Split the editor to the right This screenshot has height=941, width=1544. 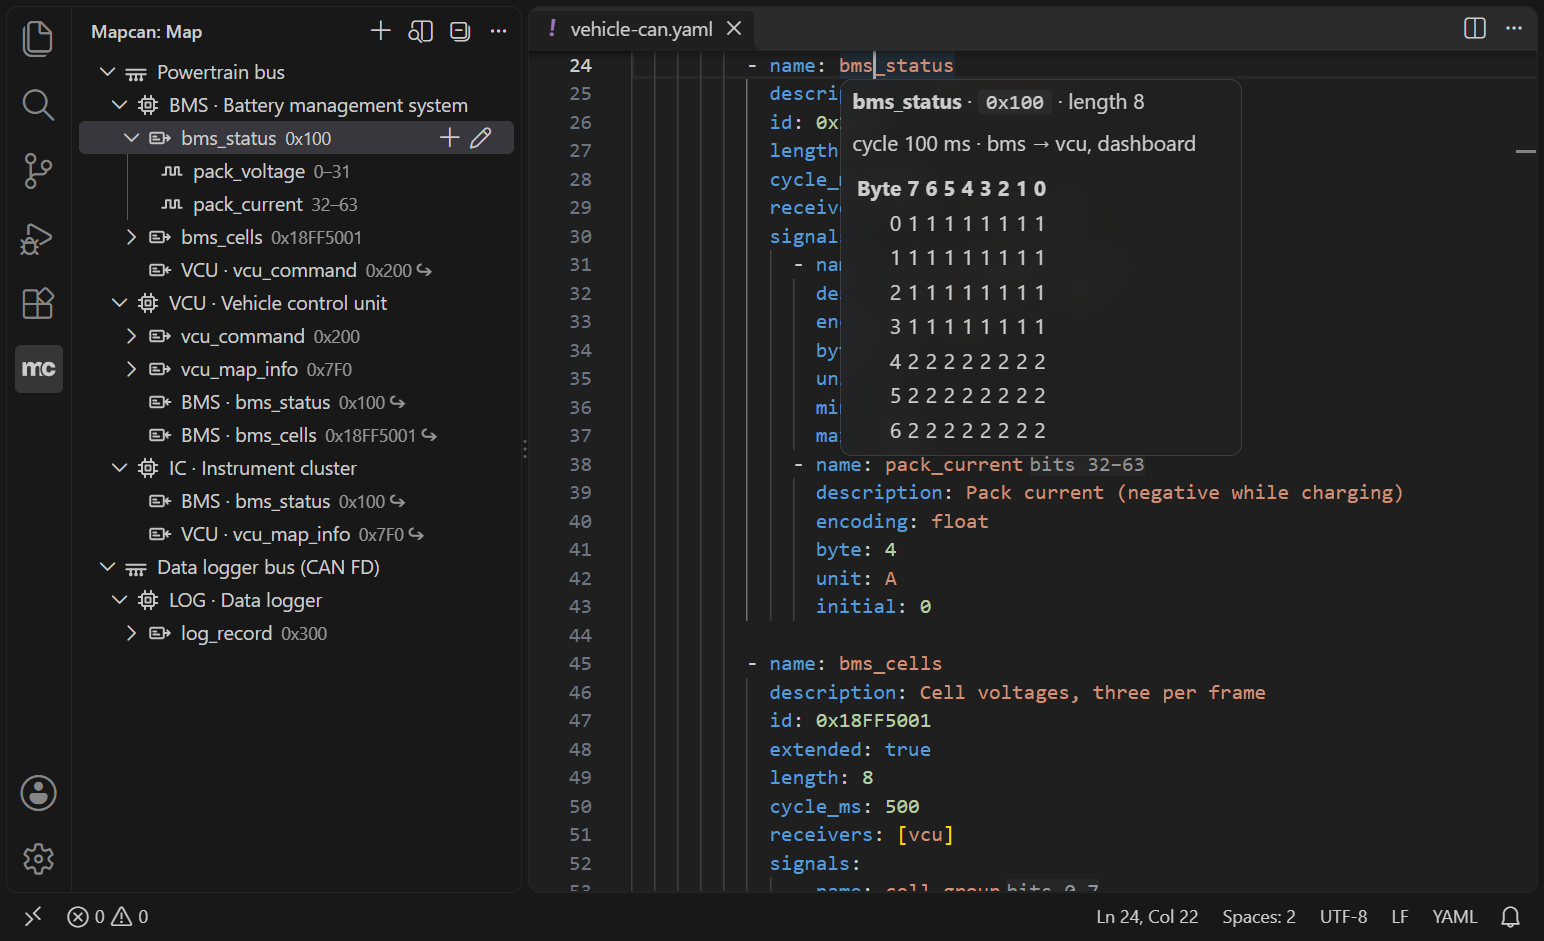point(1475,28)
